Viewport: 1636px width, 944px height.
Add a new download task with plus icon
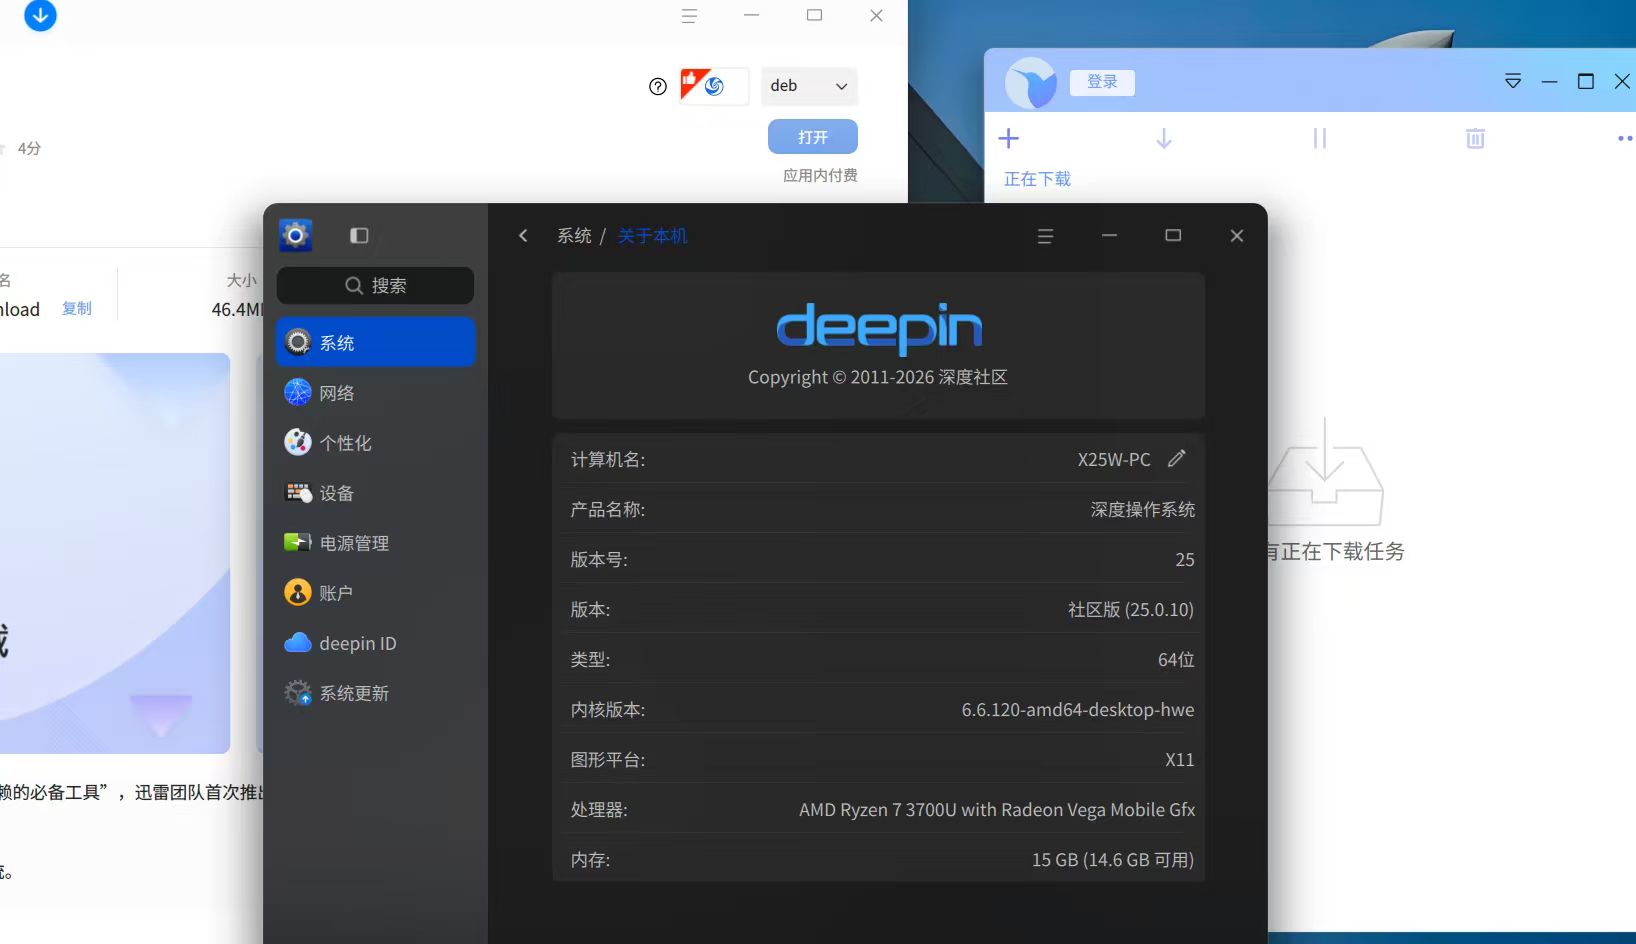click(x=1009, y=138)
